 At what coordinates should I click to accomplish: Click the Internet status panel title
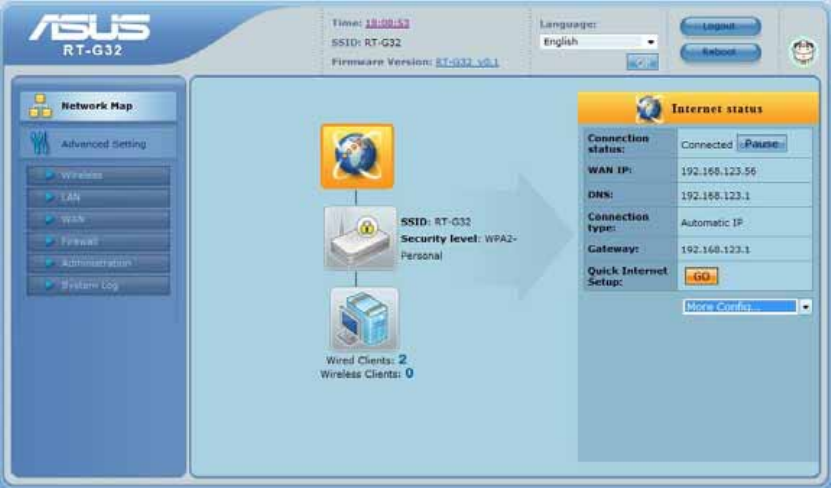click(x=717, y=109)
